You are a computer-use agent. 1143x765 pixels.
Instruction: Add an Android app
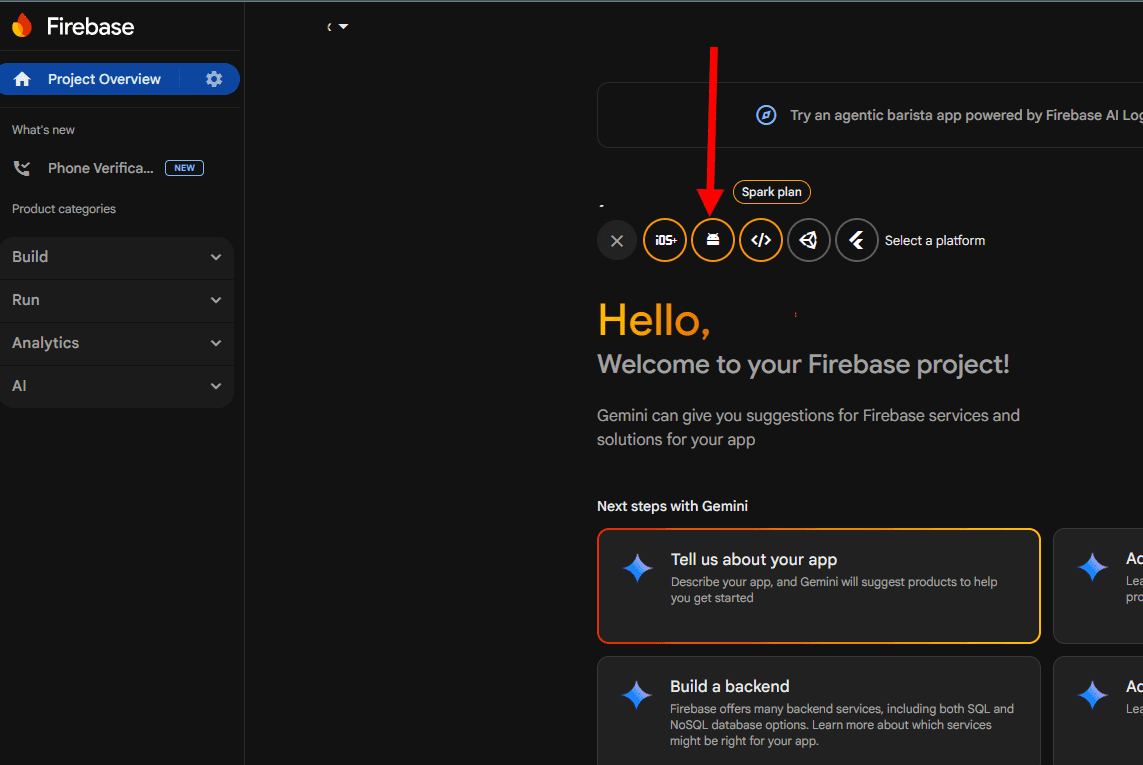(713, 240)
